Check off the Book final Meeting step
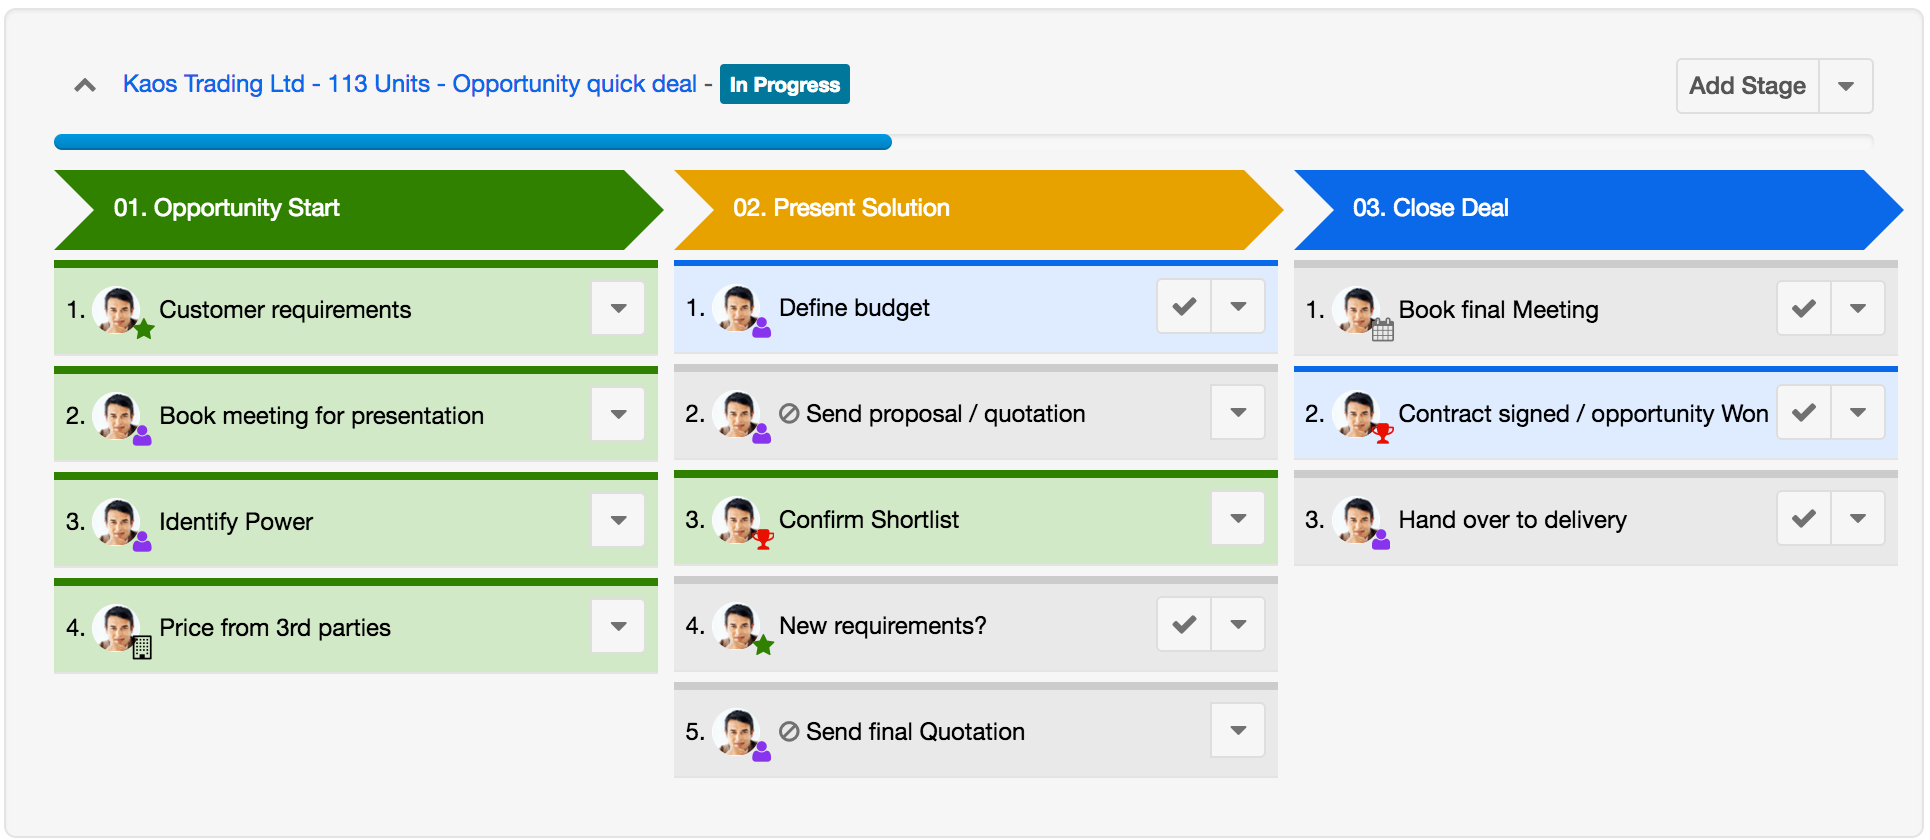1930x840 pixels. pos(1803,309)
